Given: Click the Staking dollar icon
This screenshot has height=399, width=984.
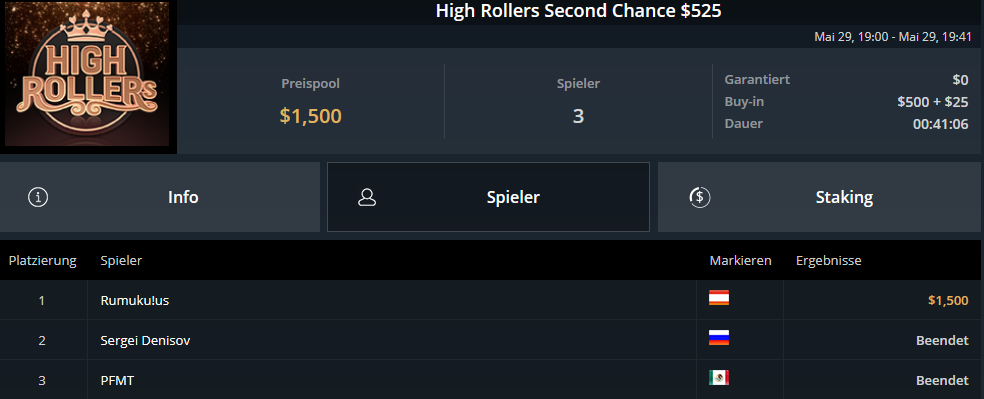Looking at the screenshot, I should (700, 197).
